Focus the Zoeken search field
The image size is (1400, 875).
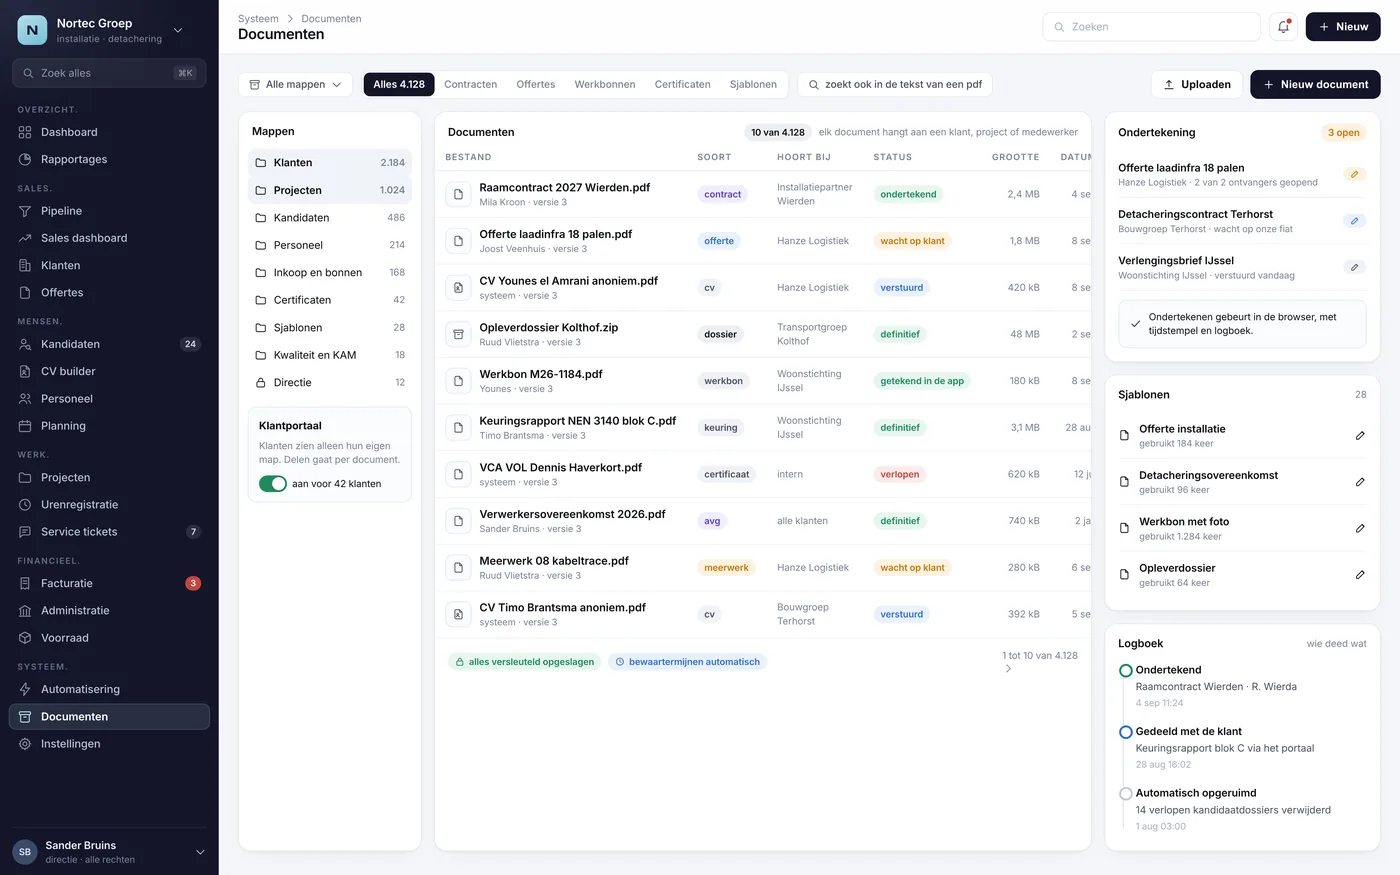[1151, 27]
